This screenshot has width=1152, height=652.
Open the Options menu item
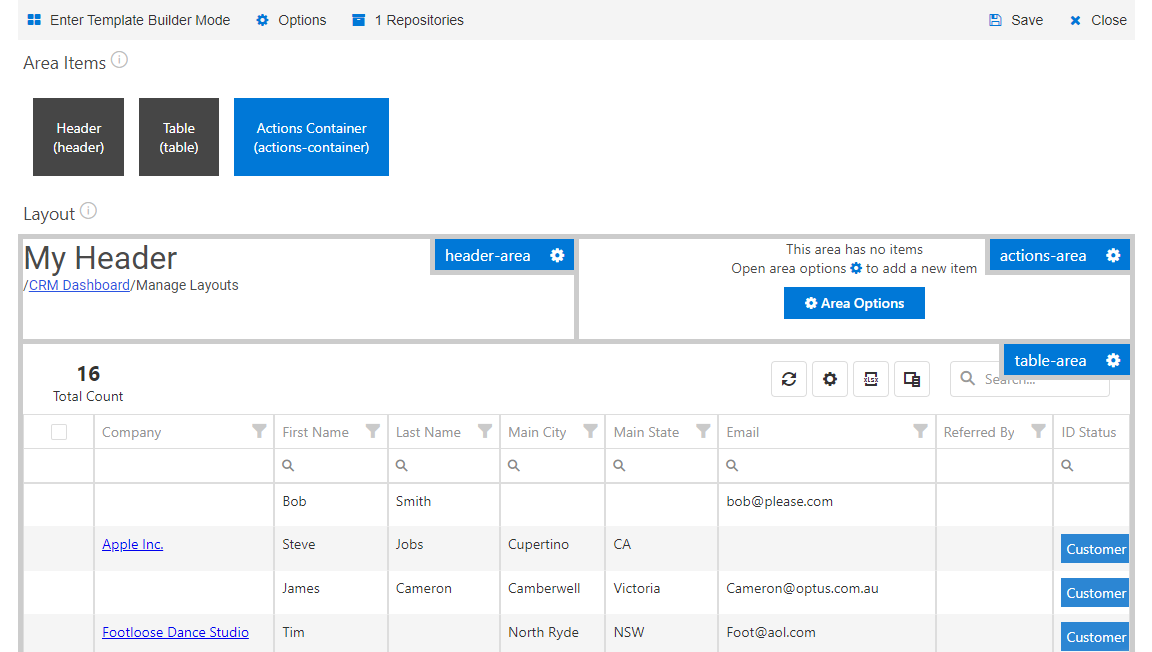pyautogui.click(x=291, y=20)
